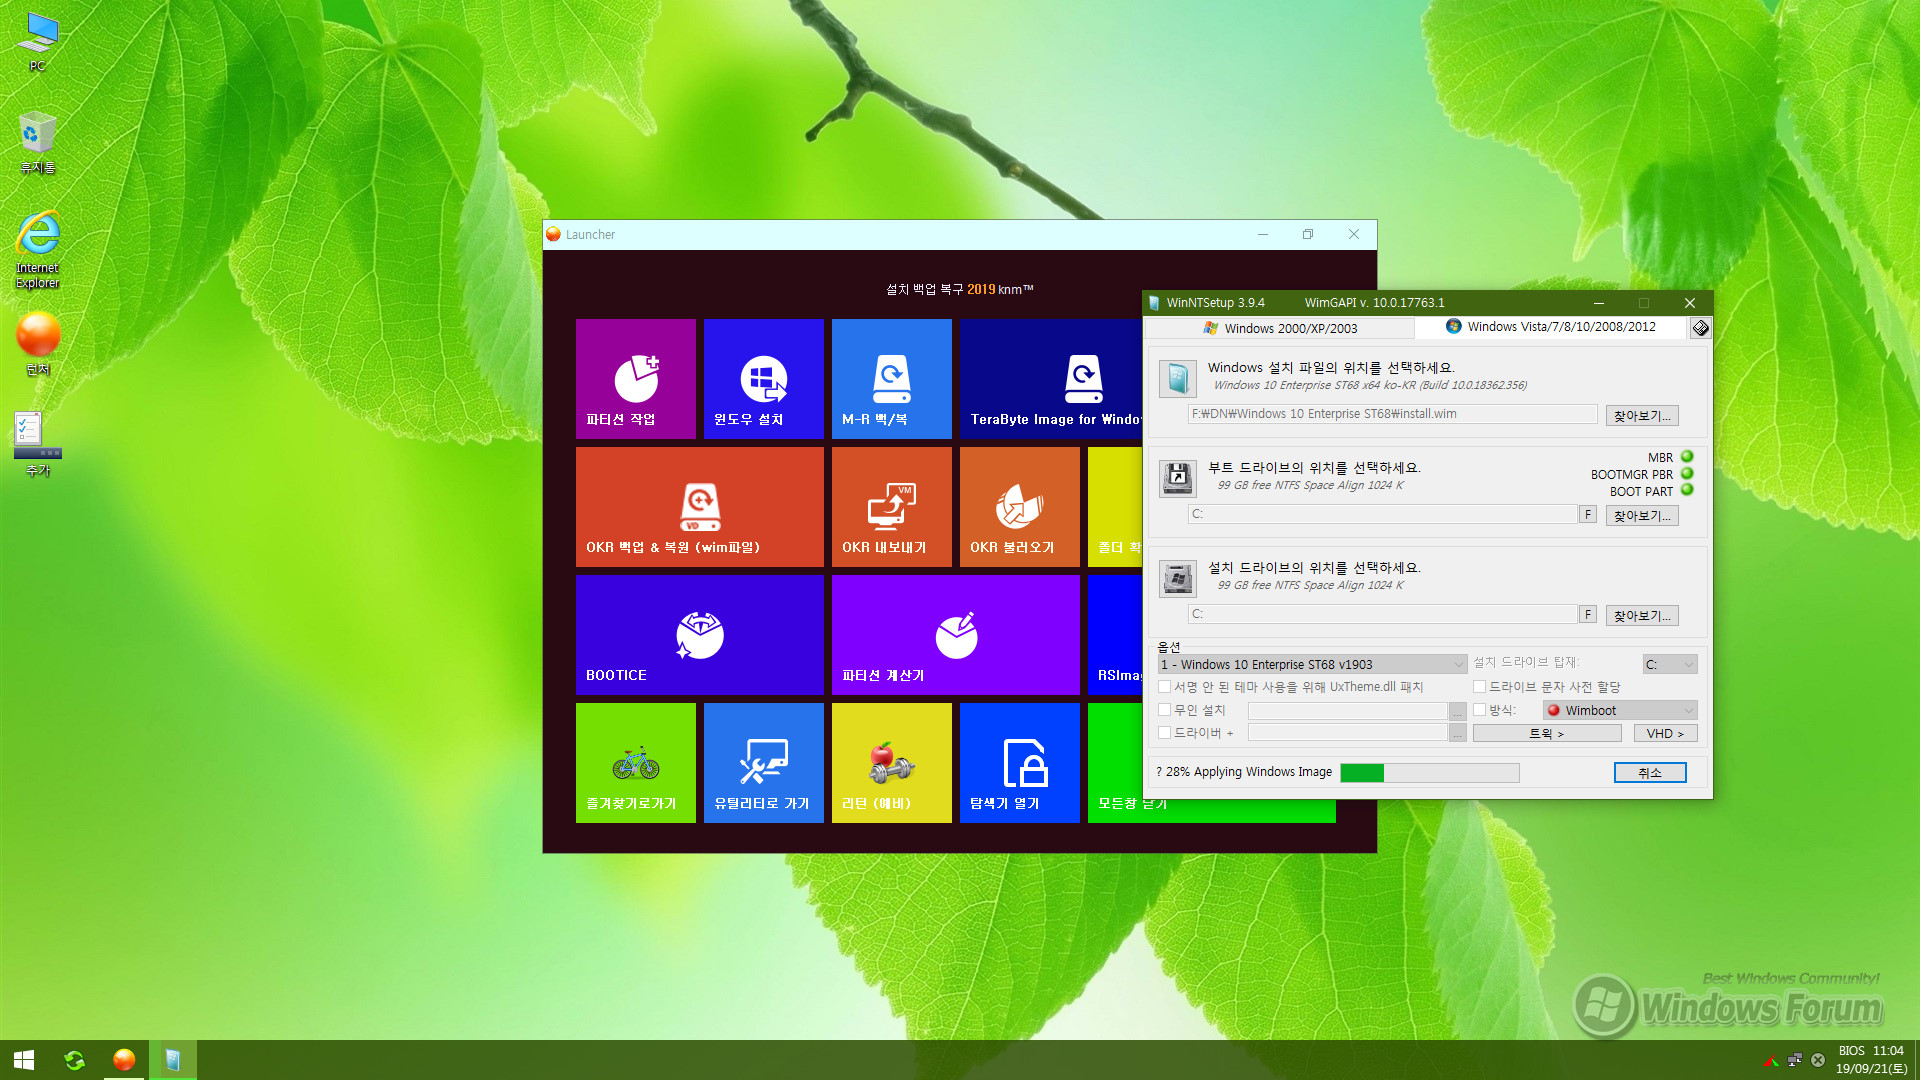This screenshot has height=1080, width=1920.
Task: Open the OKR 불러오기 tile
Action: pyautogui.click(x=1019, y=507)
